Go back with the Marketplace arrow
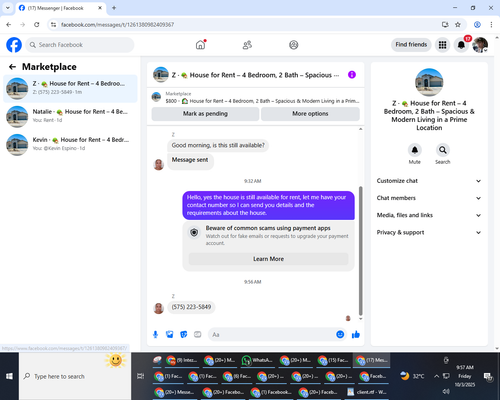 [x=12, y=67]
